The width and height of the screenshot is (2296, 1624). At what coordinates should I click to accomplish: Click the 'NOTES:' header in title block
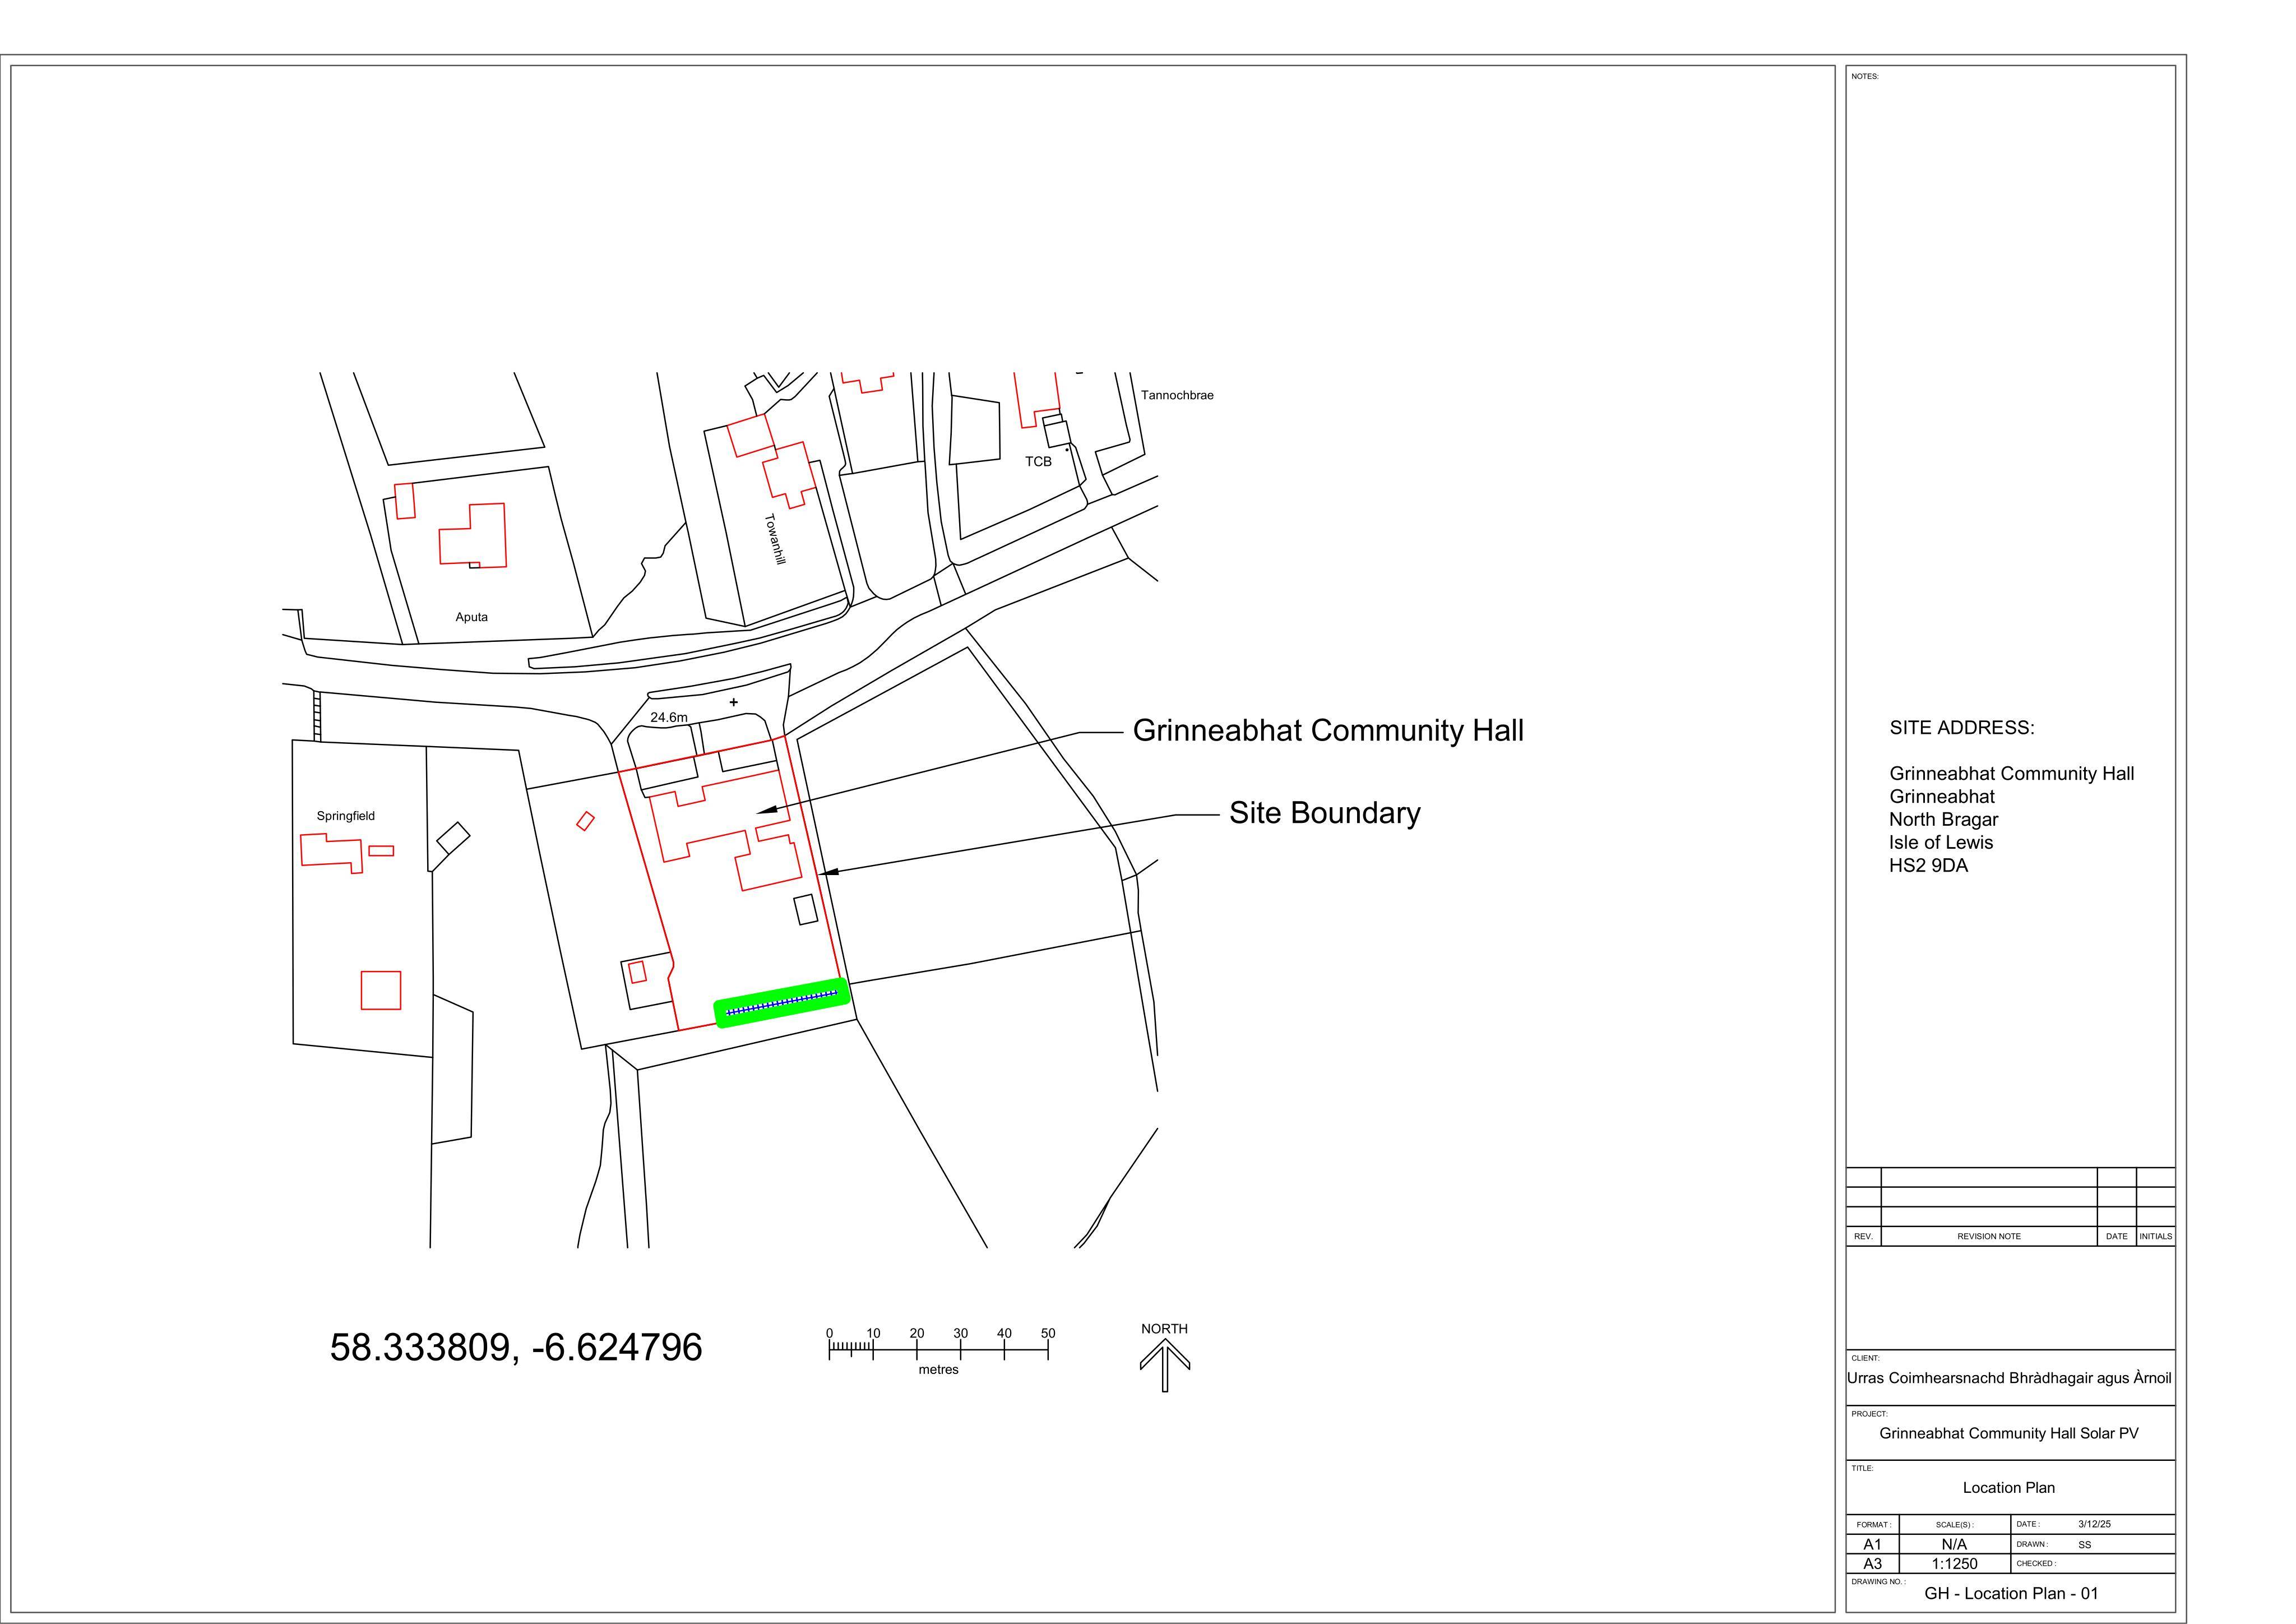tap(1864, 76)
